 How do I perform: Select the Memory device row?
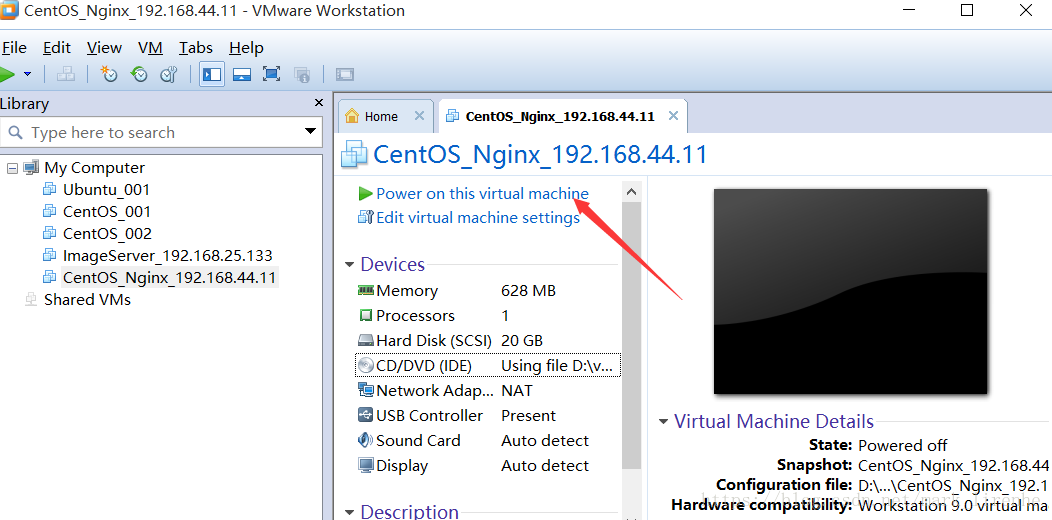pyautogui.click(x=488, y=291)
